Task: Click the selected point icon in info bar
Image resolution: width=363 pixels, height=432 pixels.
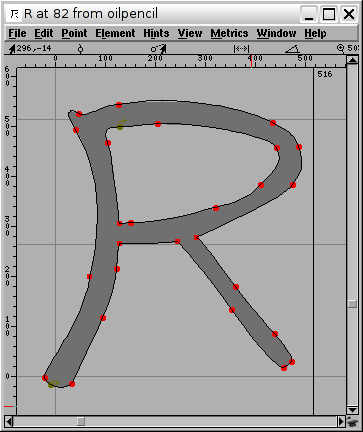Action: coord(80,49)
